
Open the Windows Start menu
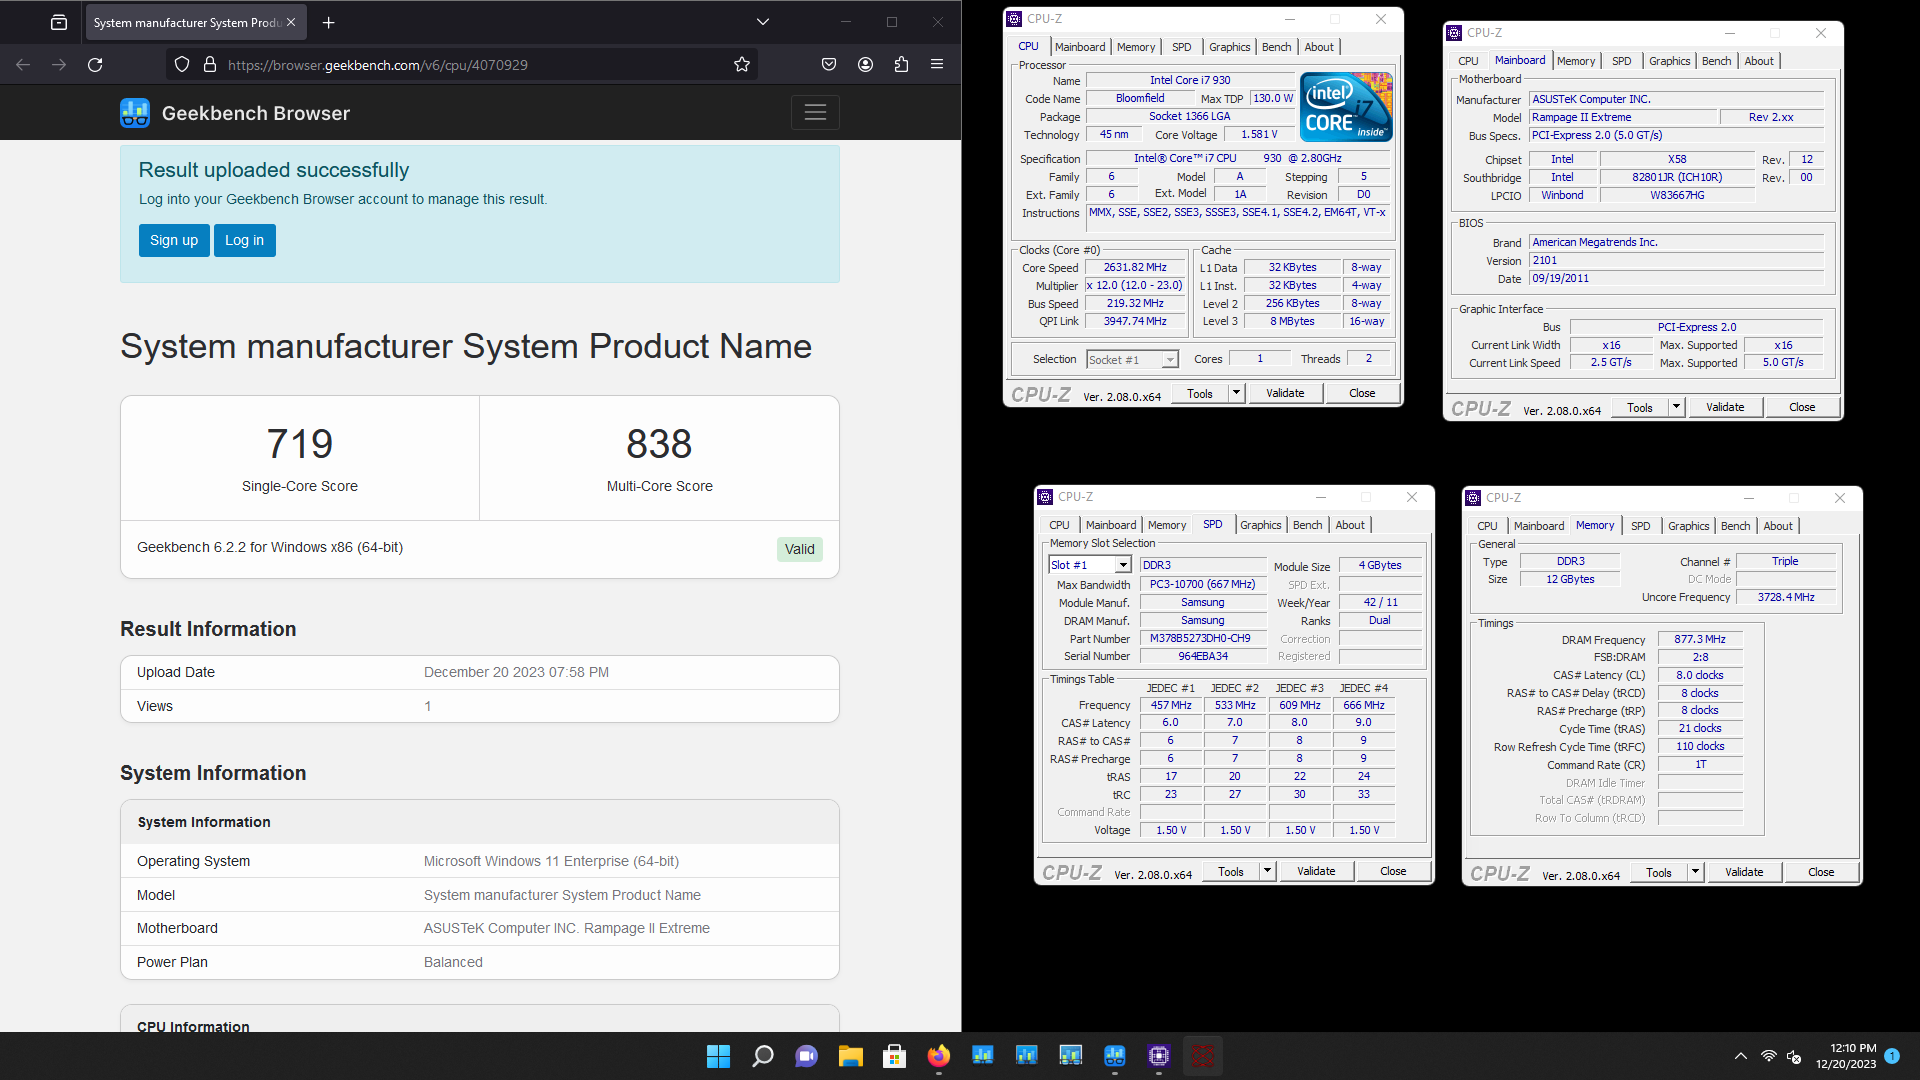pyautogui.click(x=718, y=1056)
